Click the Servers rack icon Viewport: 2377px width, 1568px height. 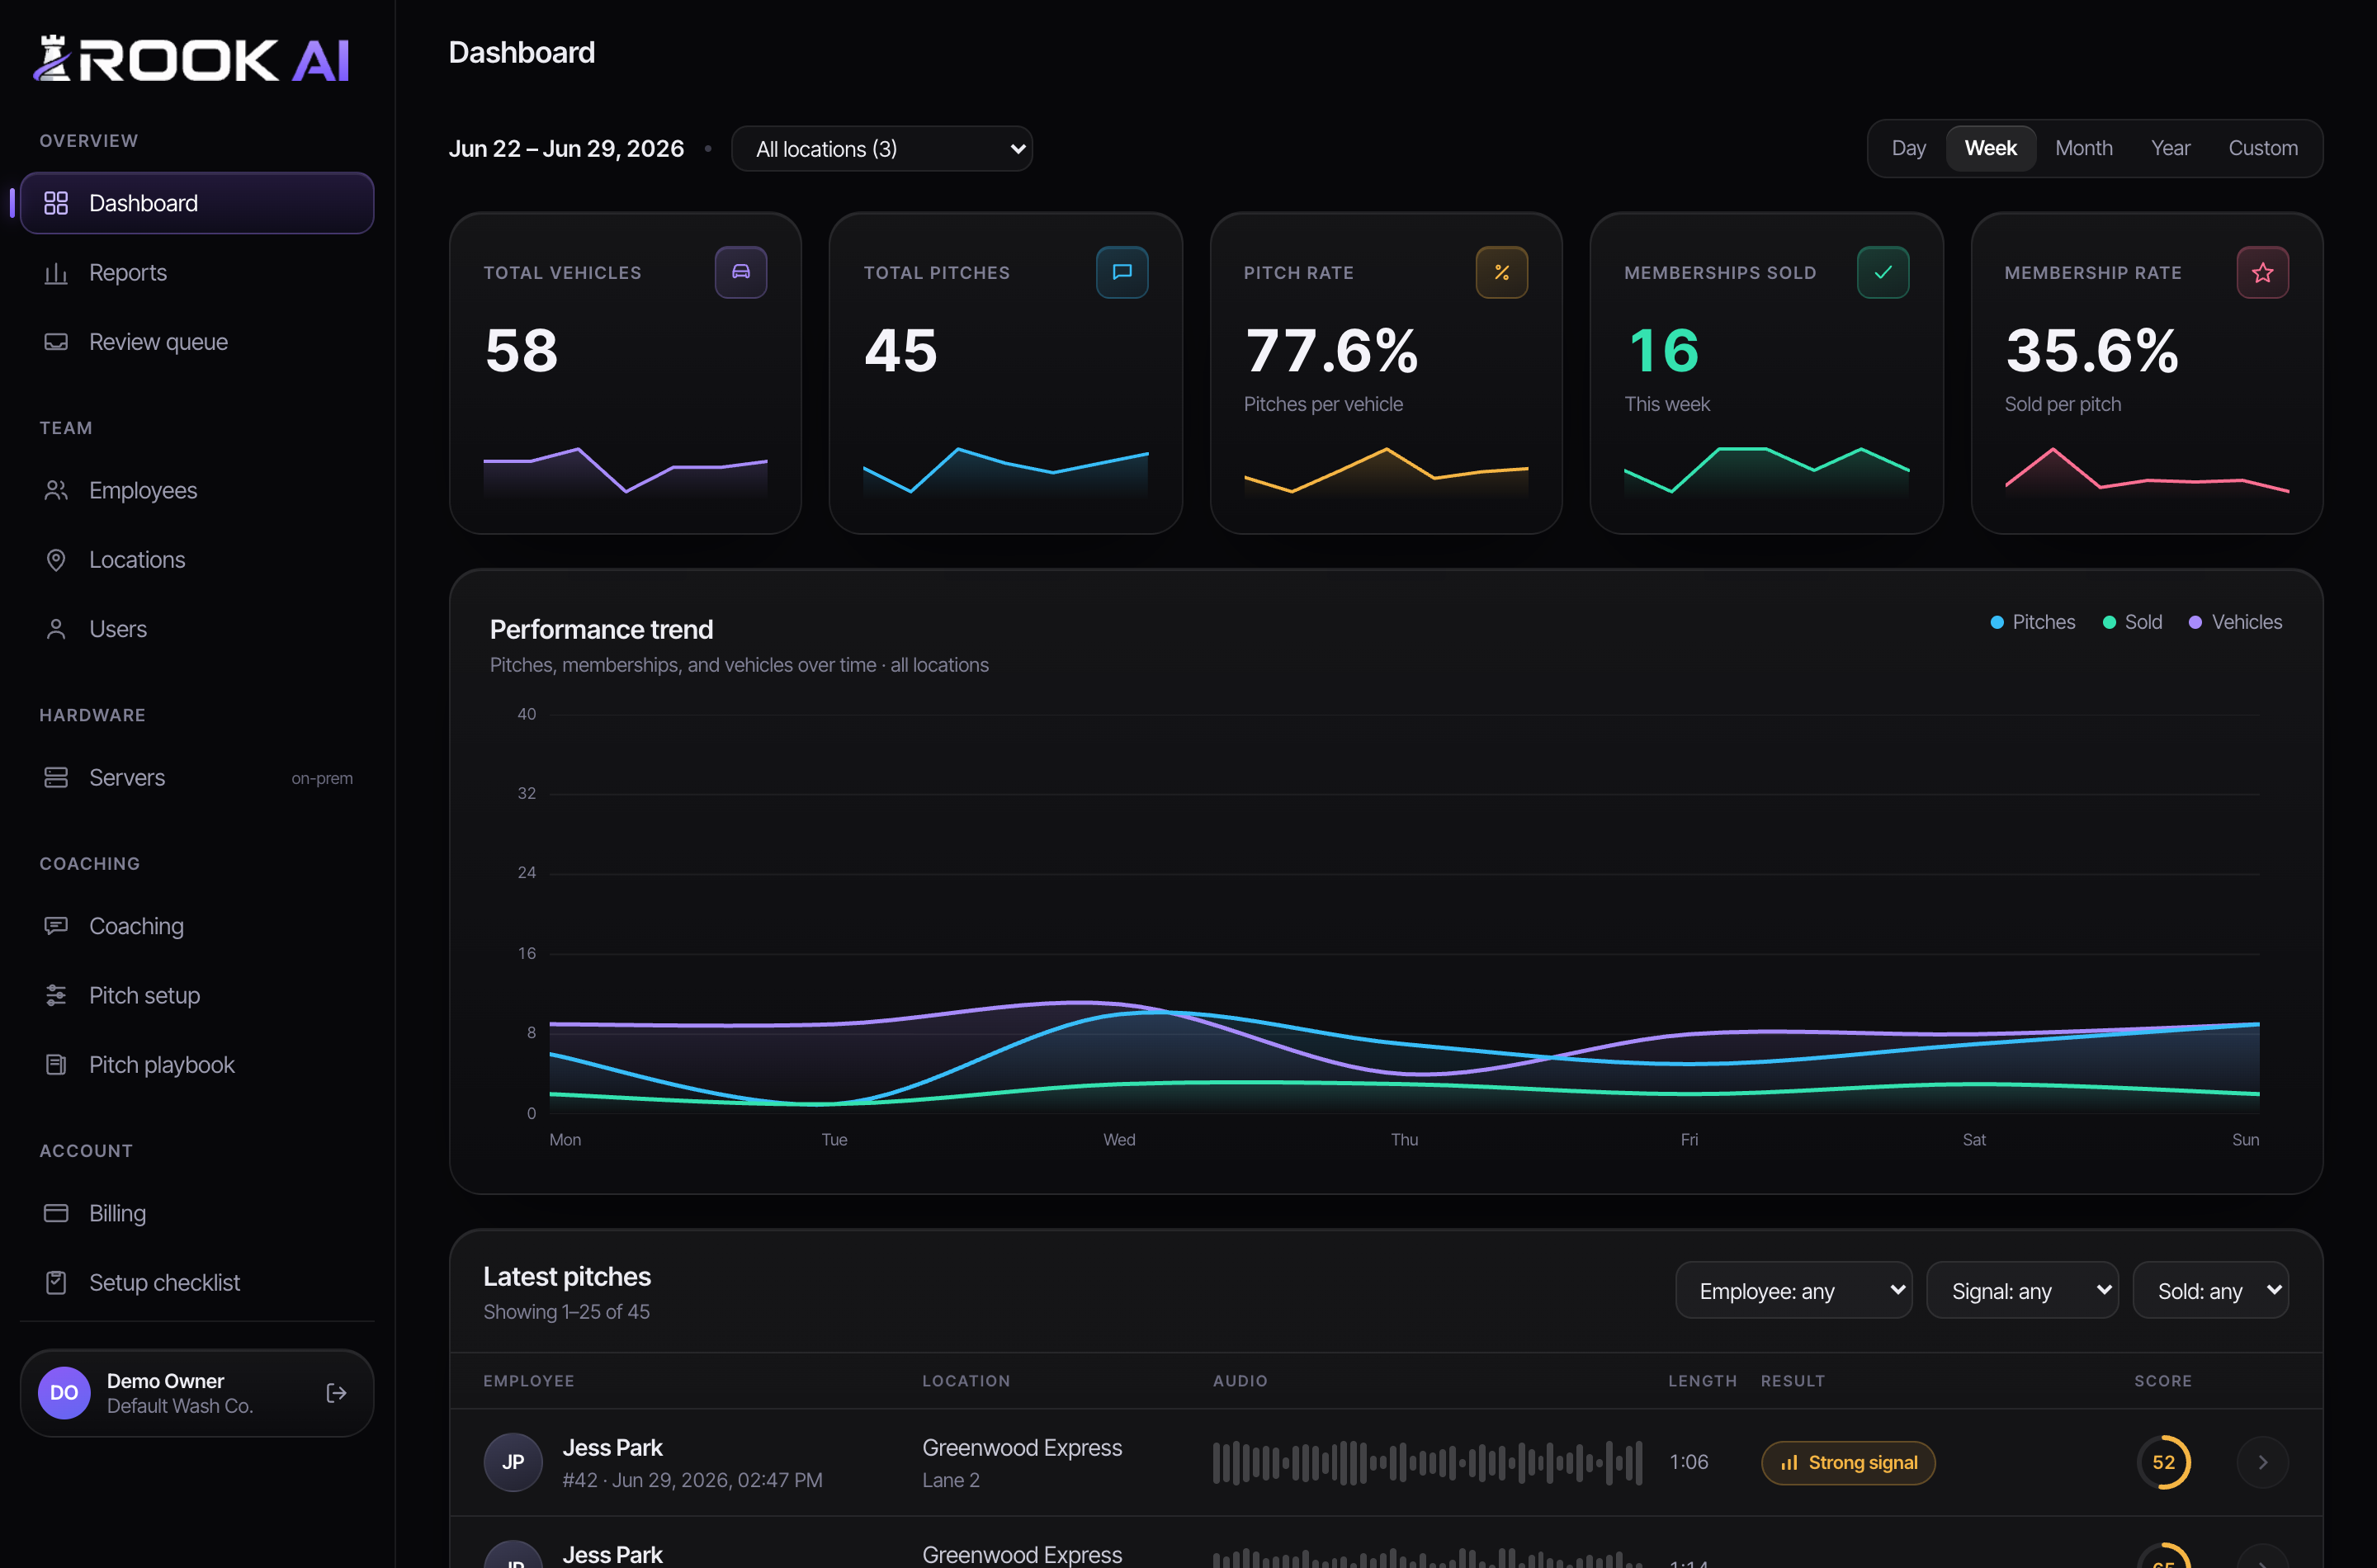(56, 777)
